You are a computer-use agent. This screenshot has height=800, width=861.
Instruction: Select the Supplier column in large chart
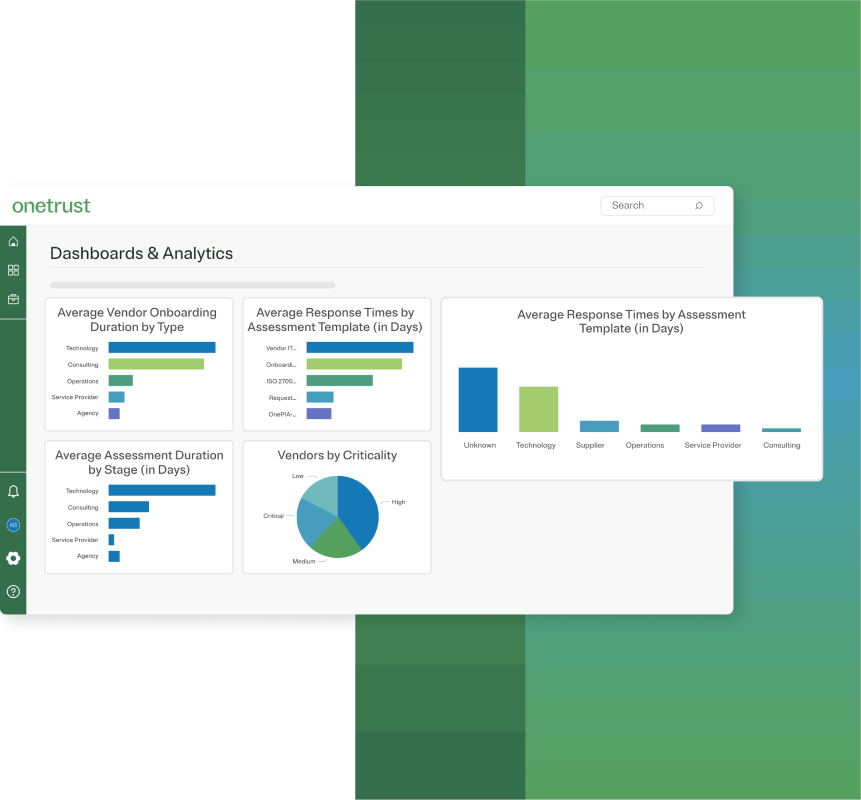[599, 426]
